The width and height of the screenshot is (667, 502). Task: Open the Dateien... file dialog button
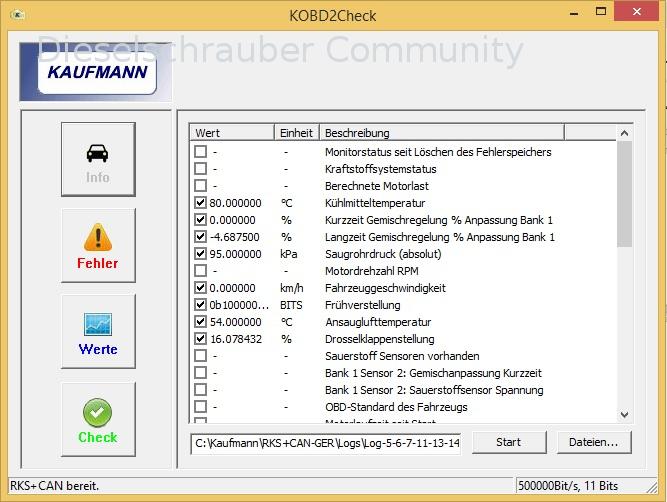point(594,442)
